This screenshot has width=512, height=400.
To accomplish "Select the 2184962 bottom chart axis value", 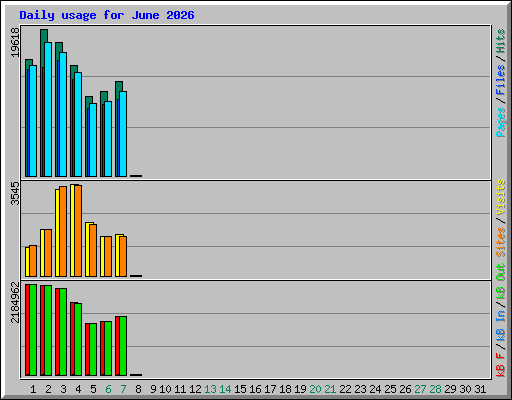I will click(15, 303).
